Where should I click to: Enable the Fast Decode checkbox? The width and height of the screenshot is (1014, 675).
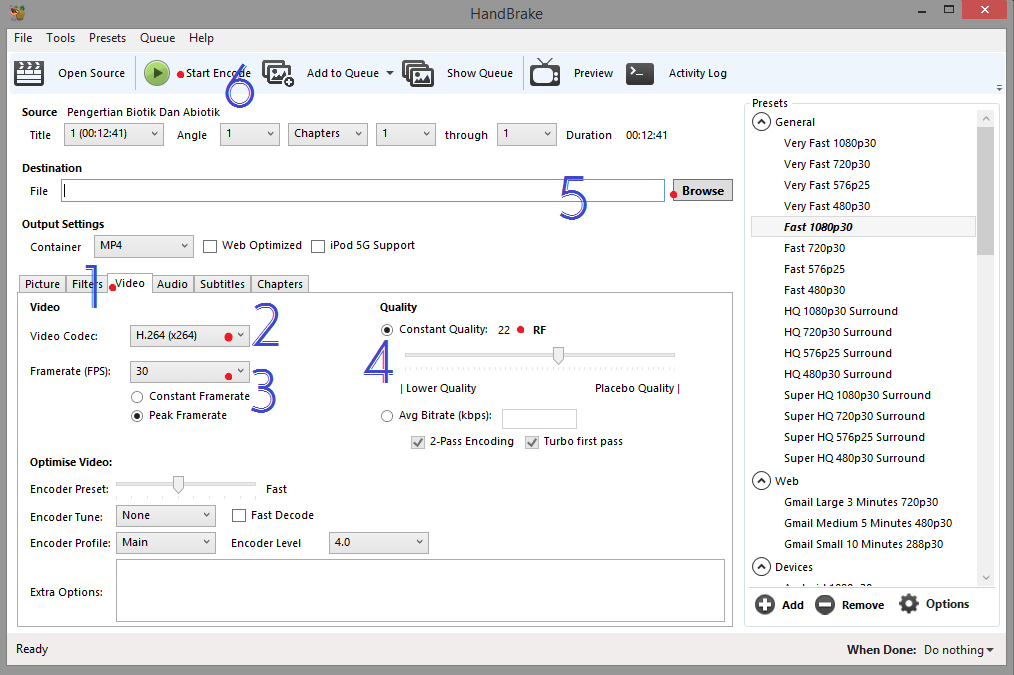239,515
